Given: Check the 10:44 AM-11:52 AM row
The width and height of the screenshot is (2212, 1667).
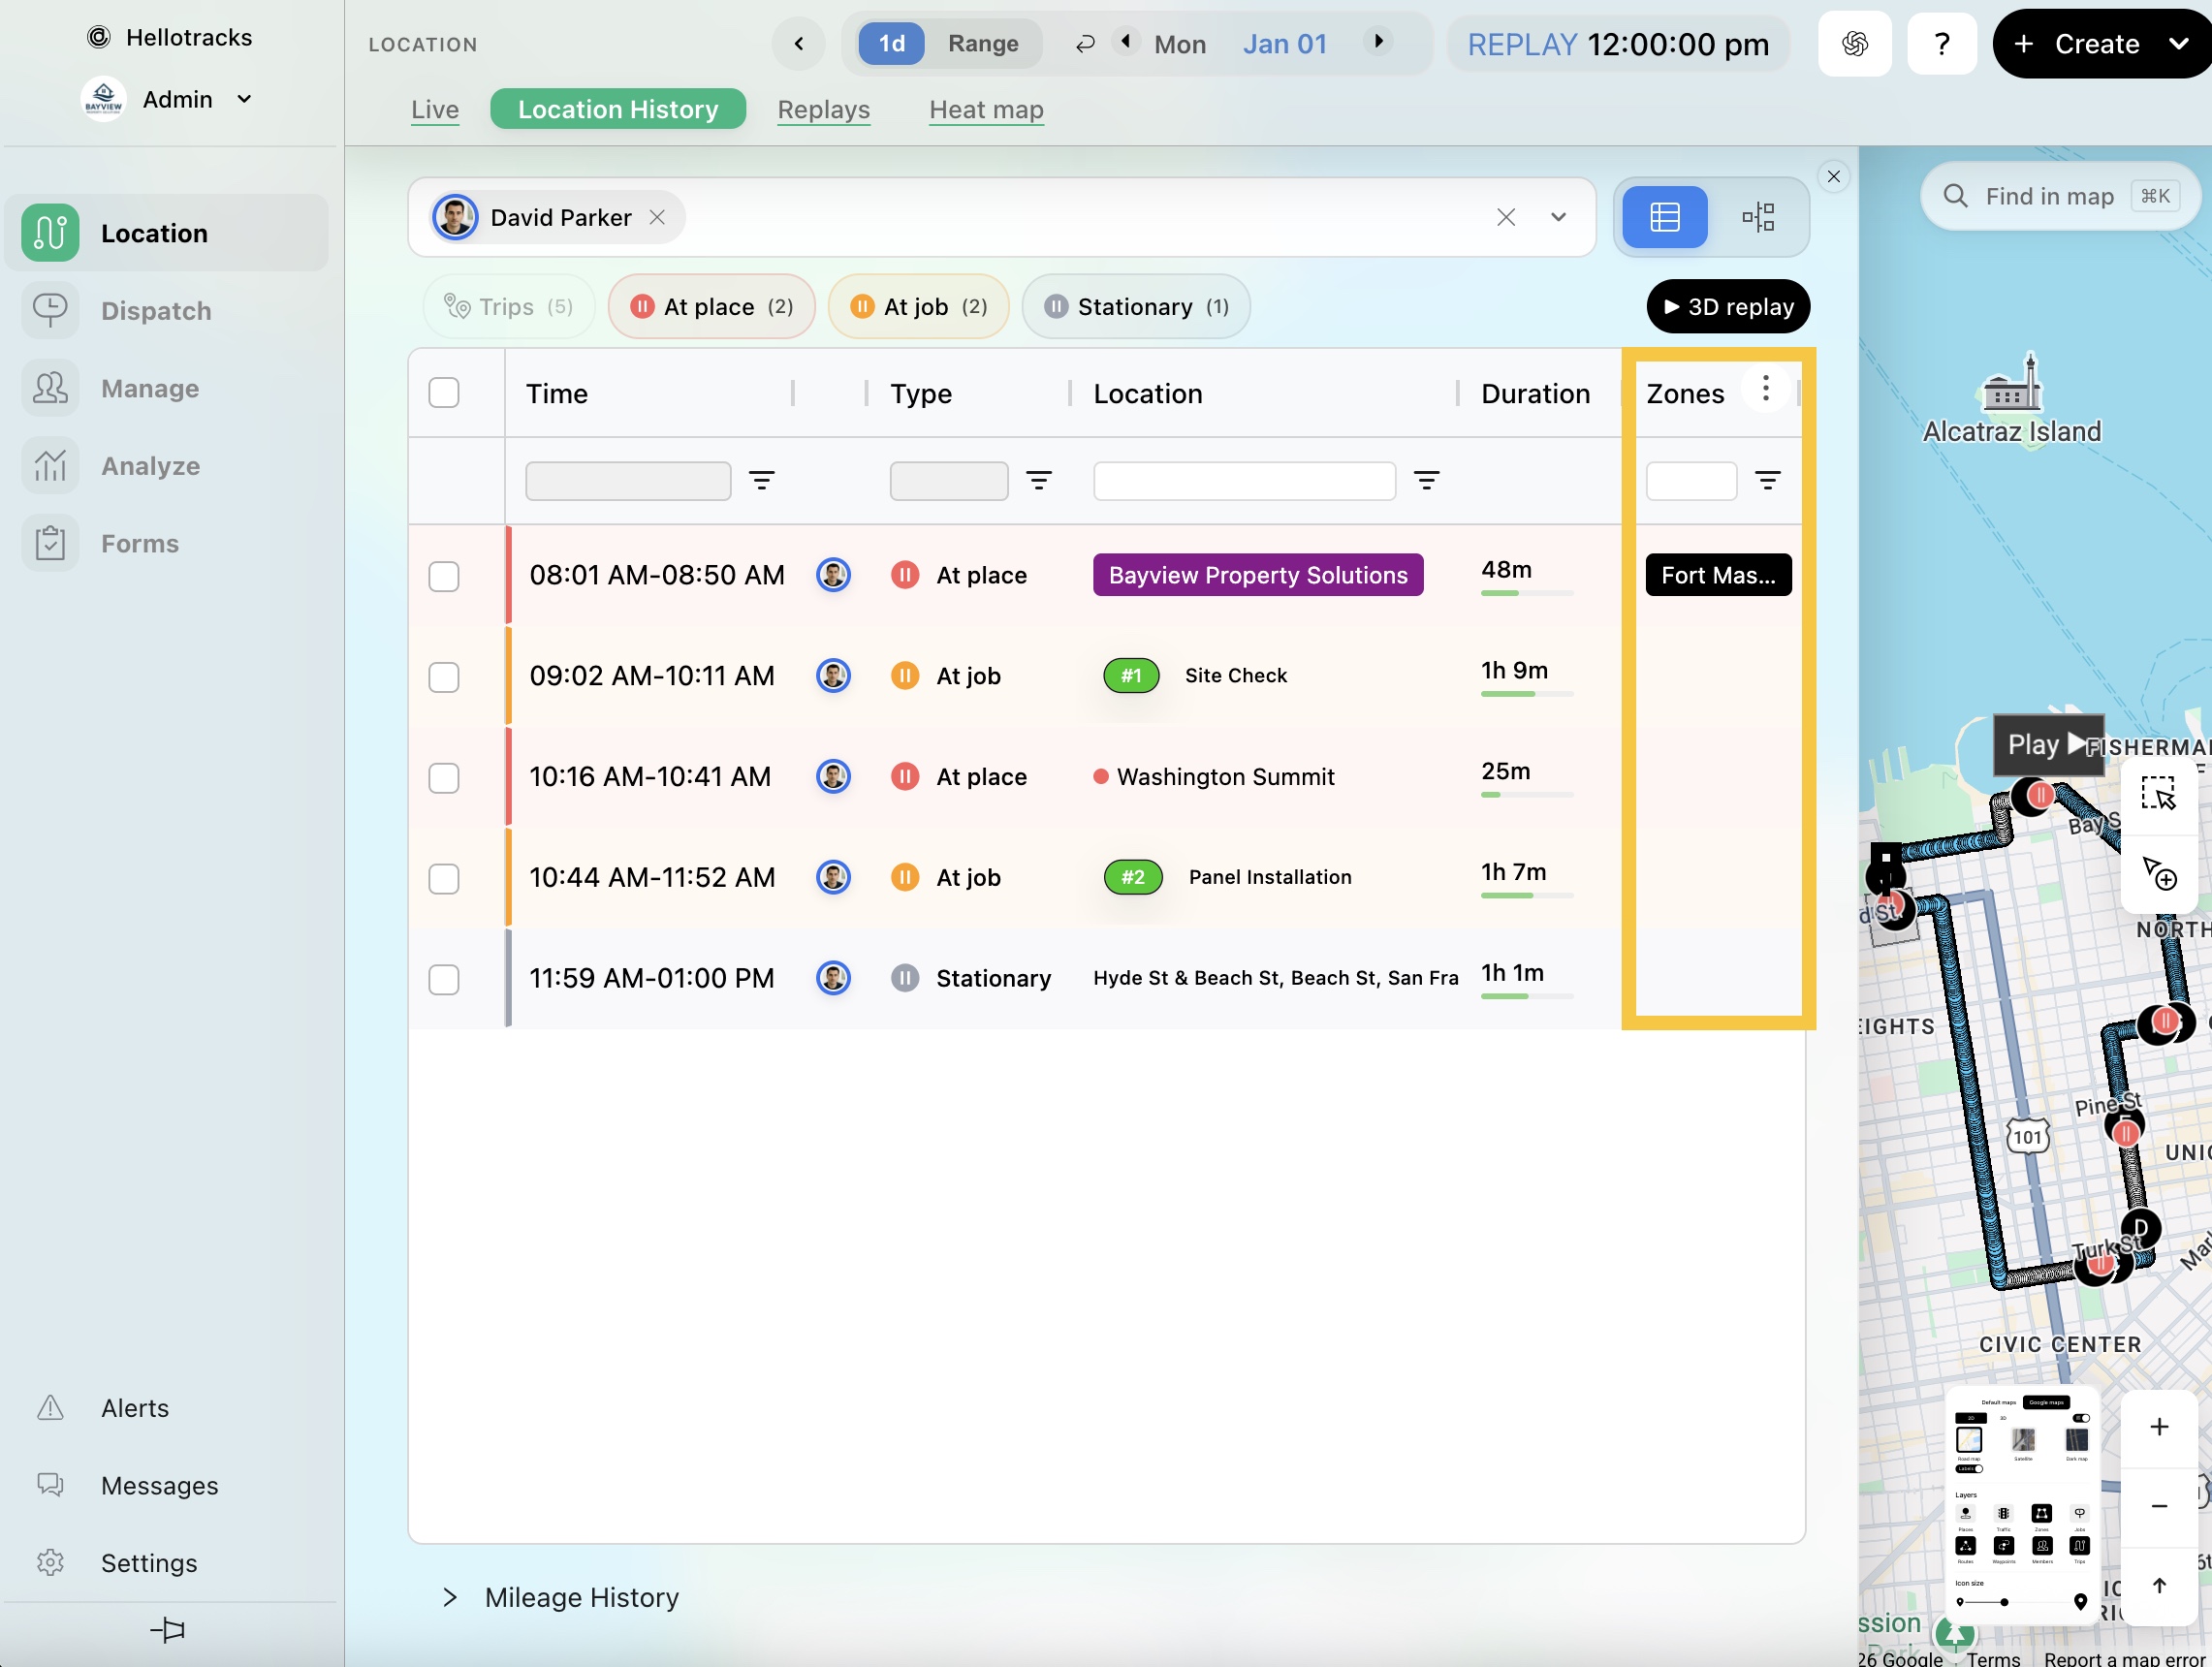Looking at the screenshot, I should pos(444,879).
